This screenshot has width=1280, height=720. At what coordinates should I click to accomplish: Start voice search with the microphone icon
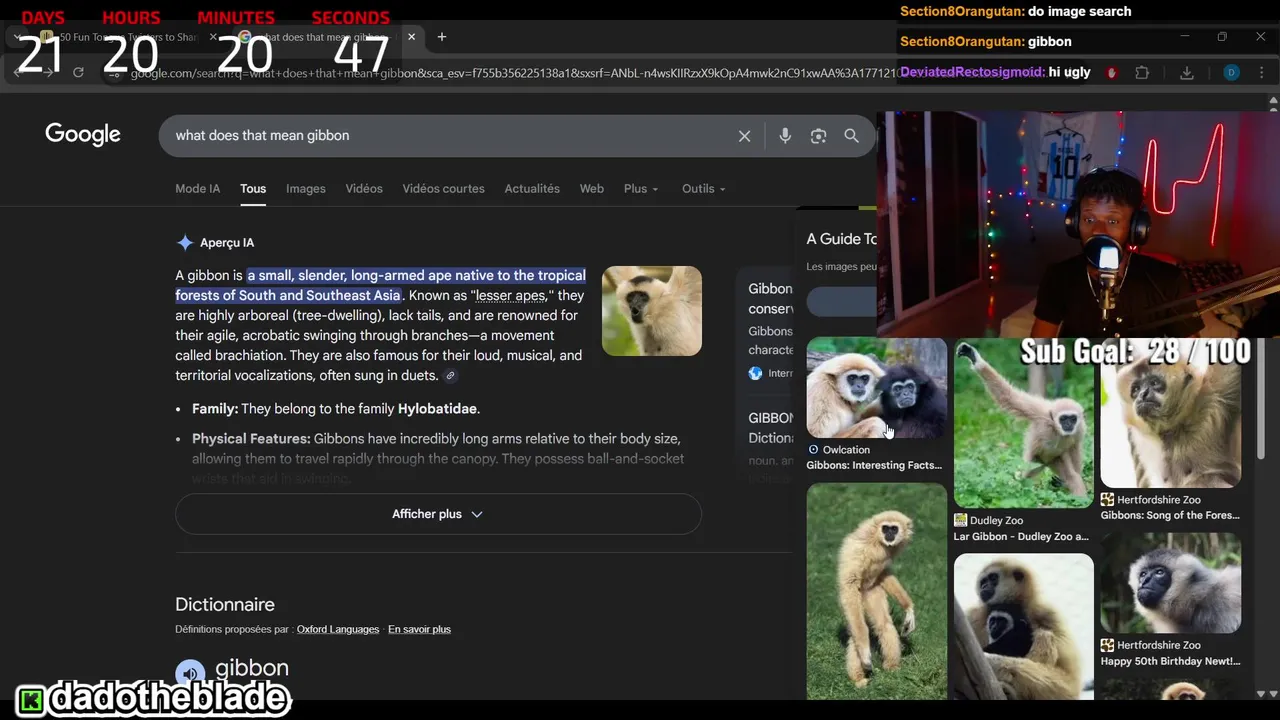785,136
